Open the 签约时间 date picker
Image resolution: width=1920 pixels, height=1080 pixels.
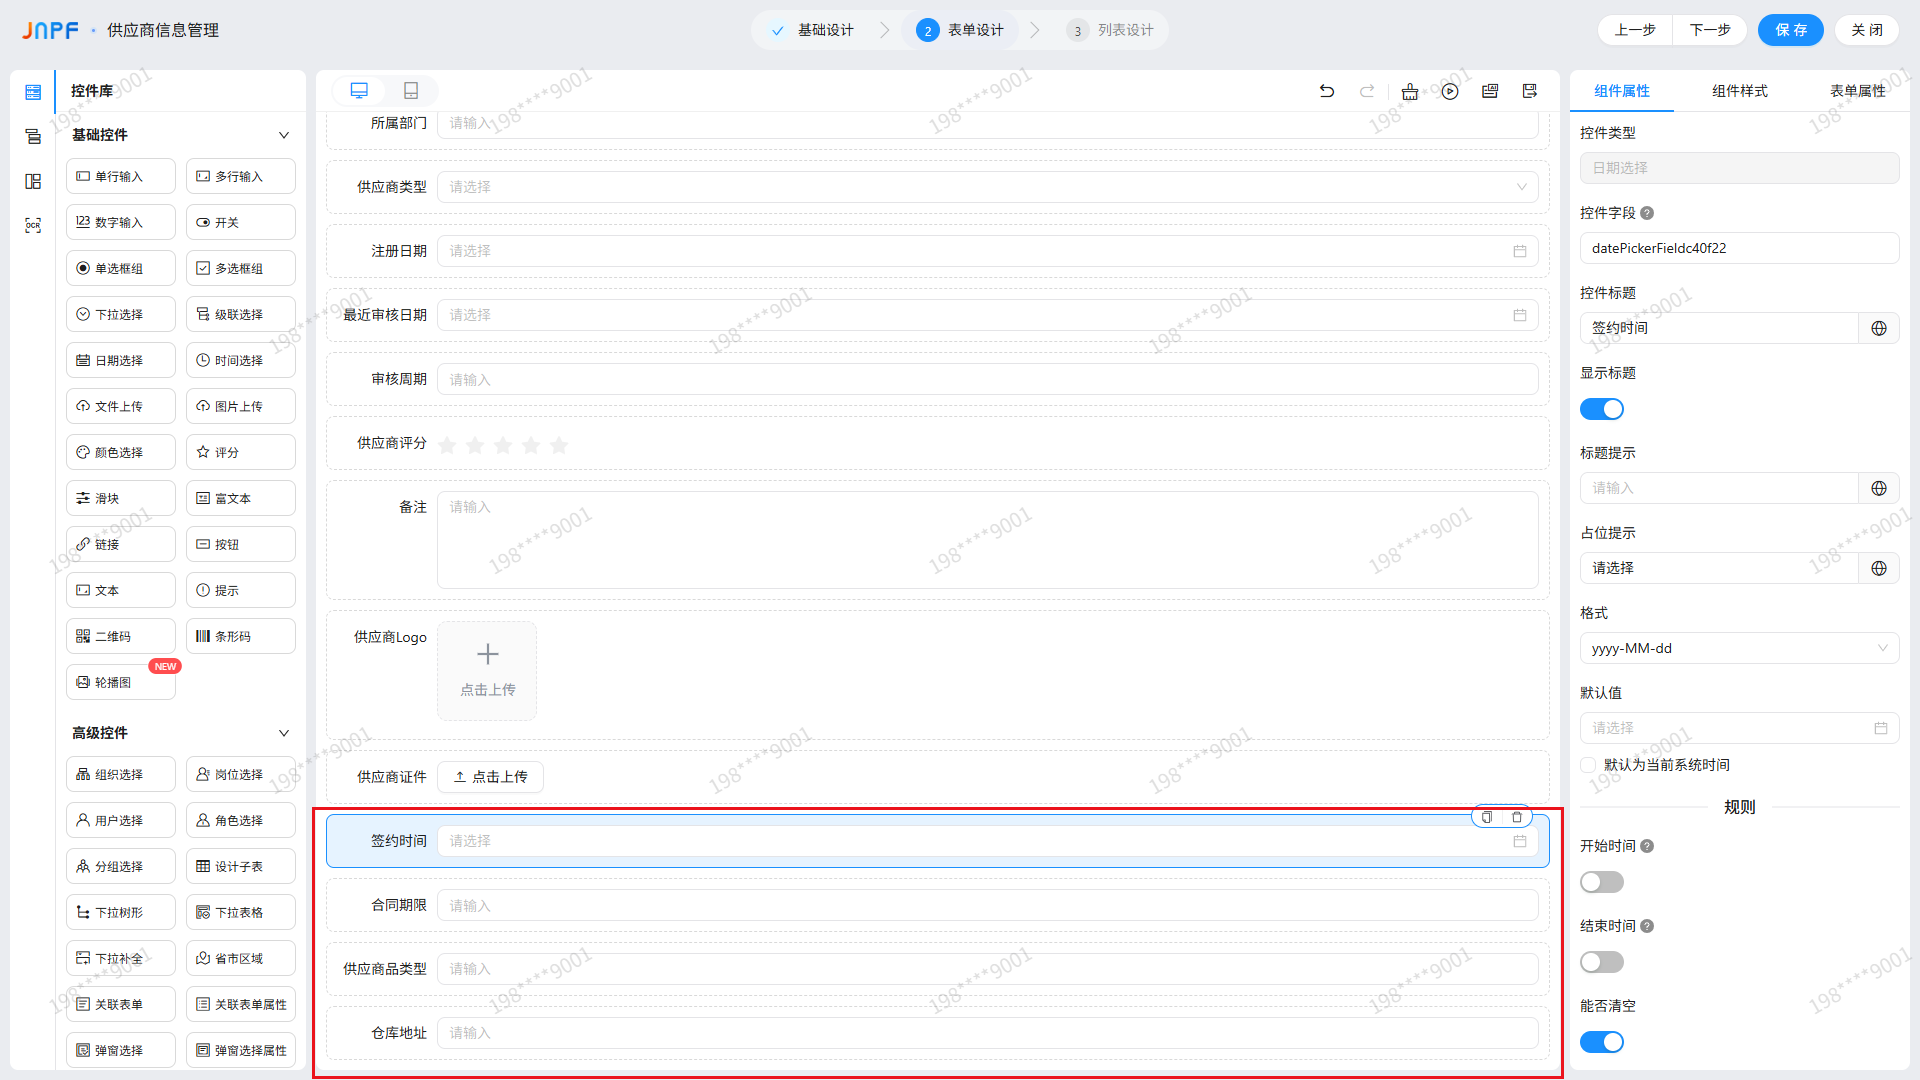(987, 841)
